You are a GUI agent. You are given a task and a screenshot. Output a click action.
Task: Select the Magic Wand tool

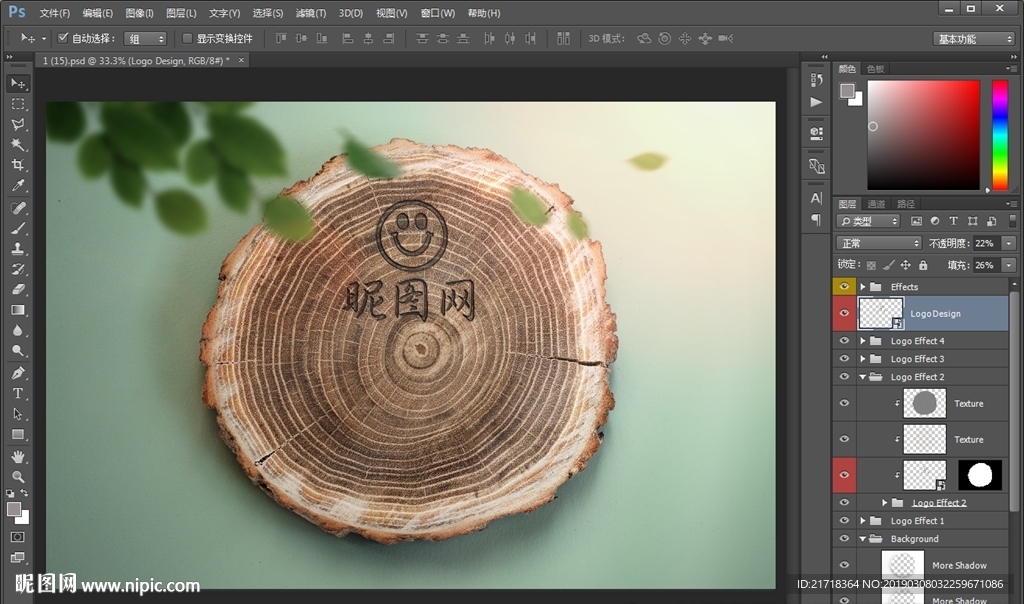(18, 145)
